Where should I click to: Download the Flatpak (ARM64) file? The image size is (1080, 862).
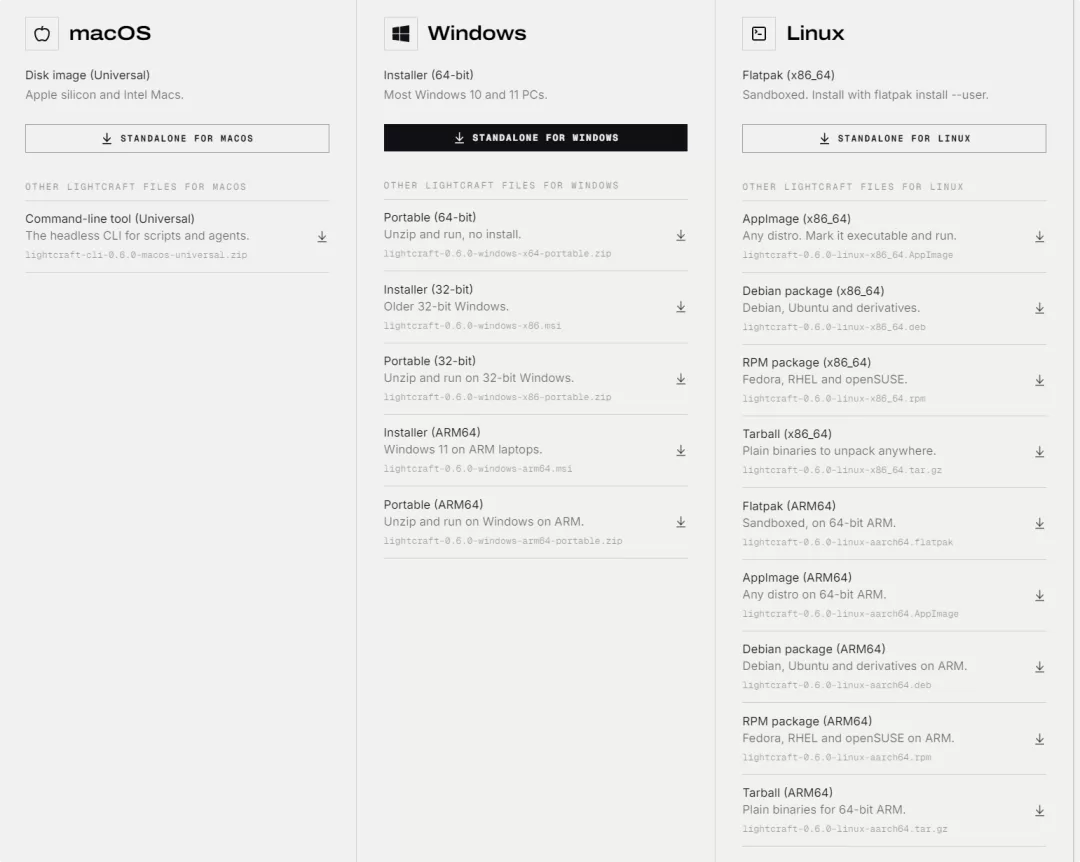[1039, 524]
